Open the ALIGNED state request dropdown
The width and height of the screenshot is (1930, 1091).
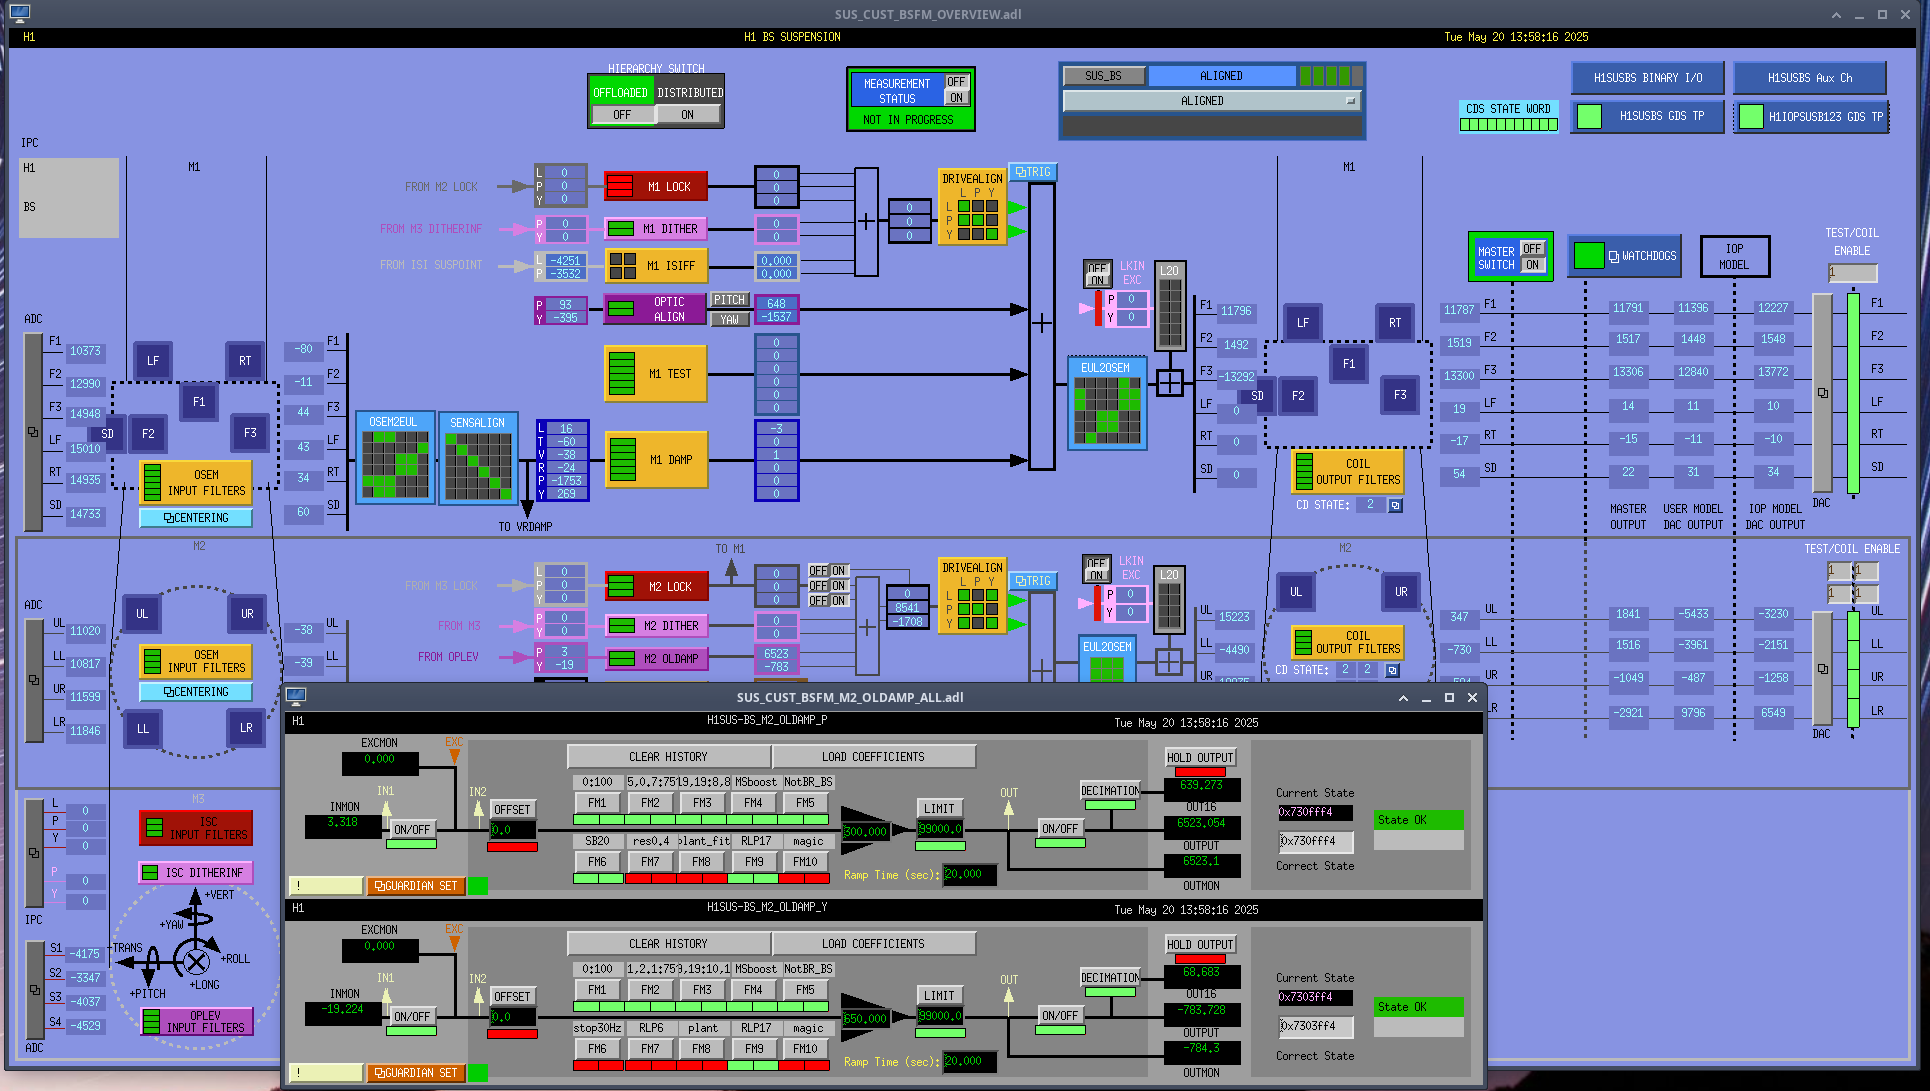pyautogui.click(x=1212, y=101)
